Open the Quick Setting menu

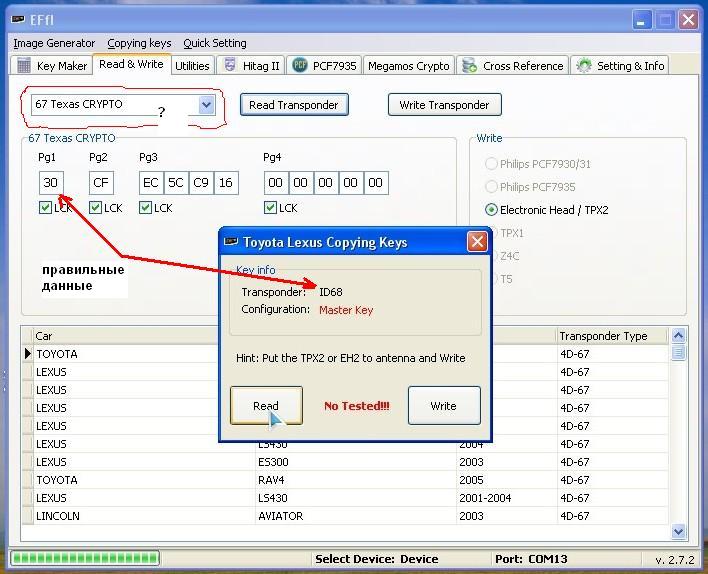[x=215, y=43]
